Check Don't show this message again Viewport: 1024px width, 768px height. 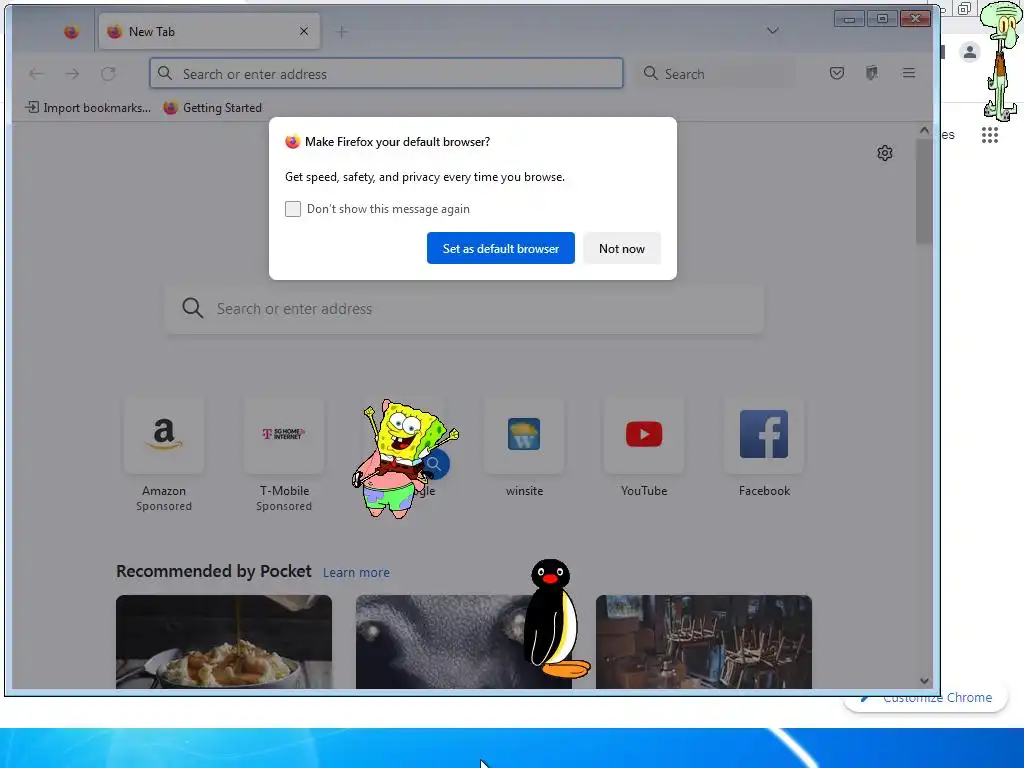[x=293, y=209]
